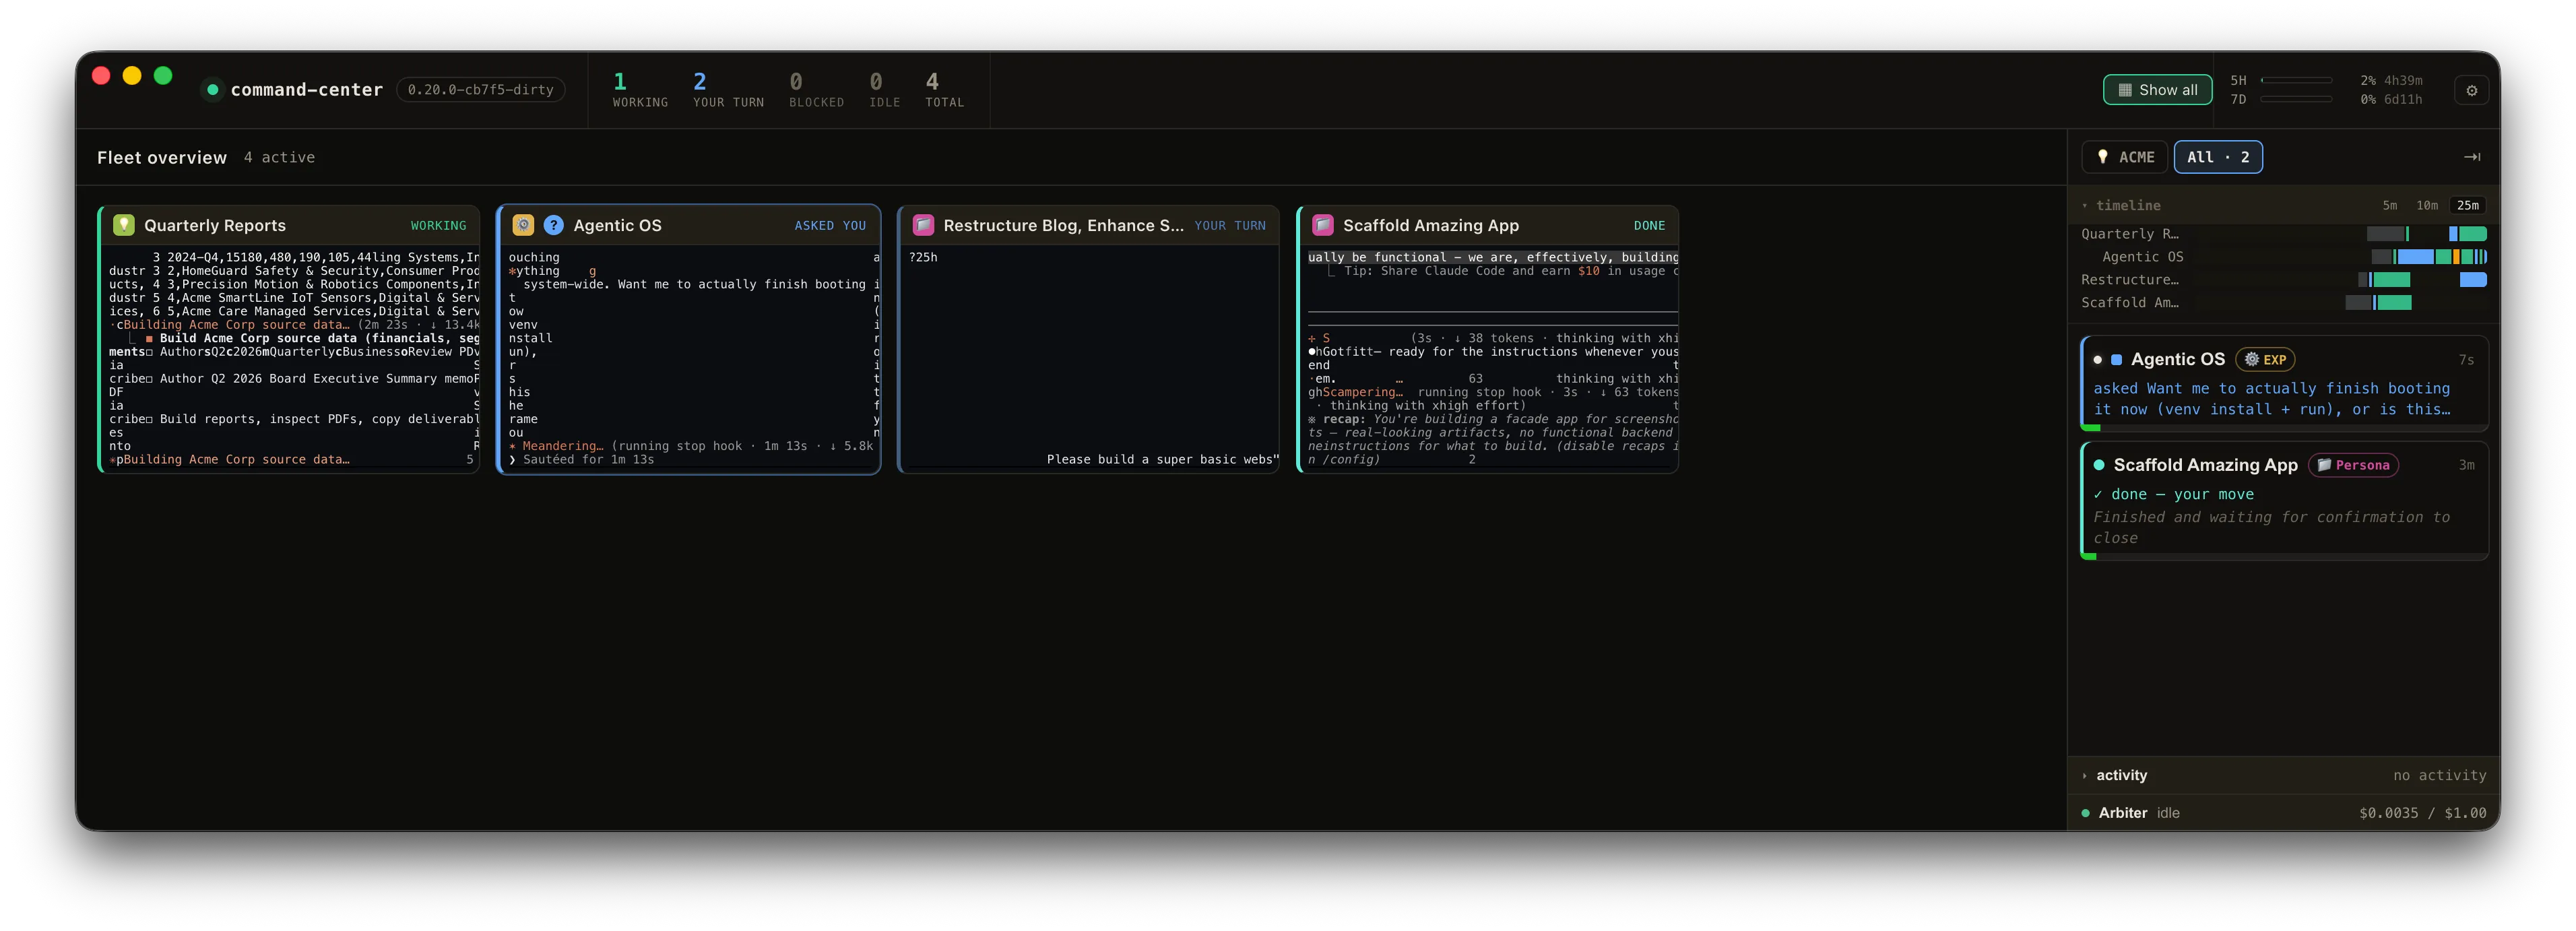Open the Quarterly Reports card title

click(x=215, y=225)
